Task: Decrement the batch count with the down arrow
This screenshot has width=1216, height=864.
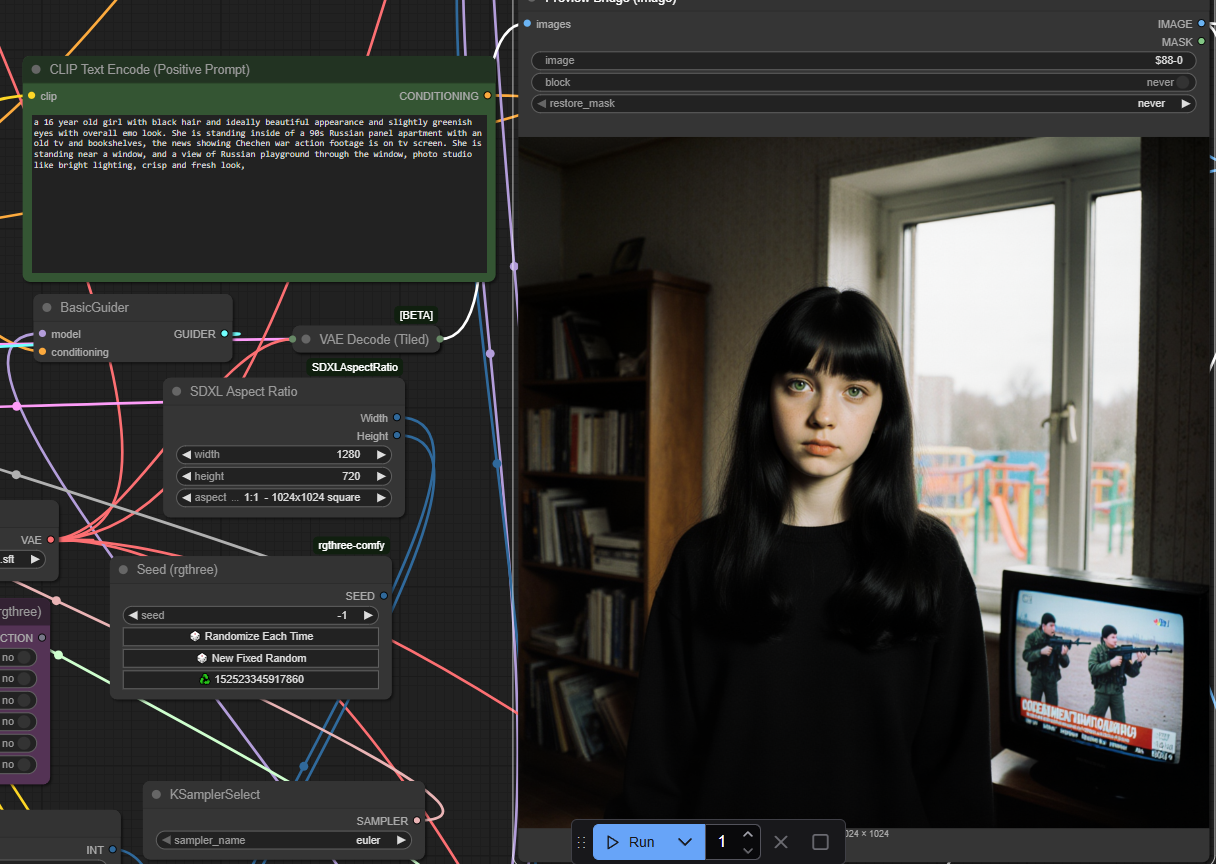Action: (x=748, y=850)
